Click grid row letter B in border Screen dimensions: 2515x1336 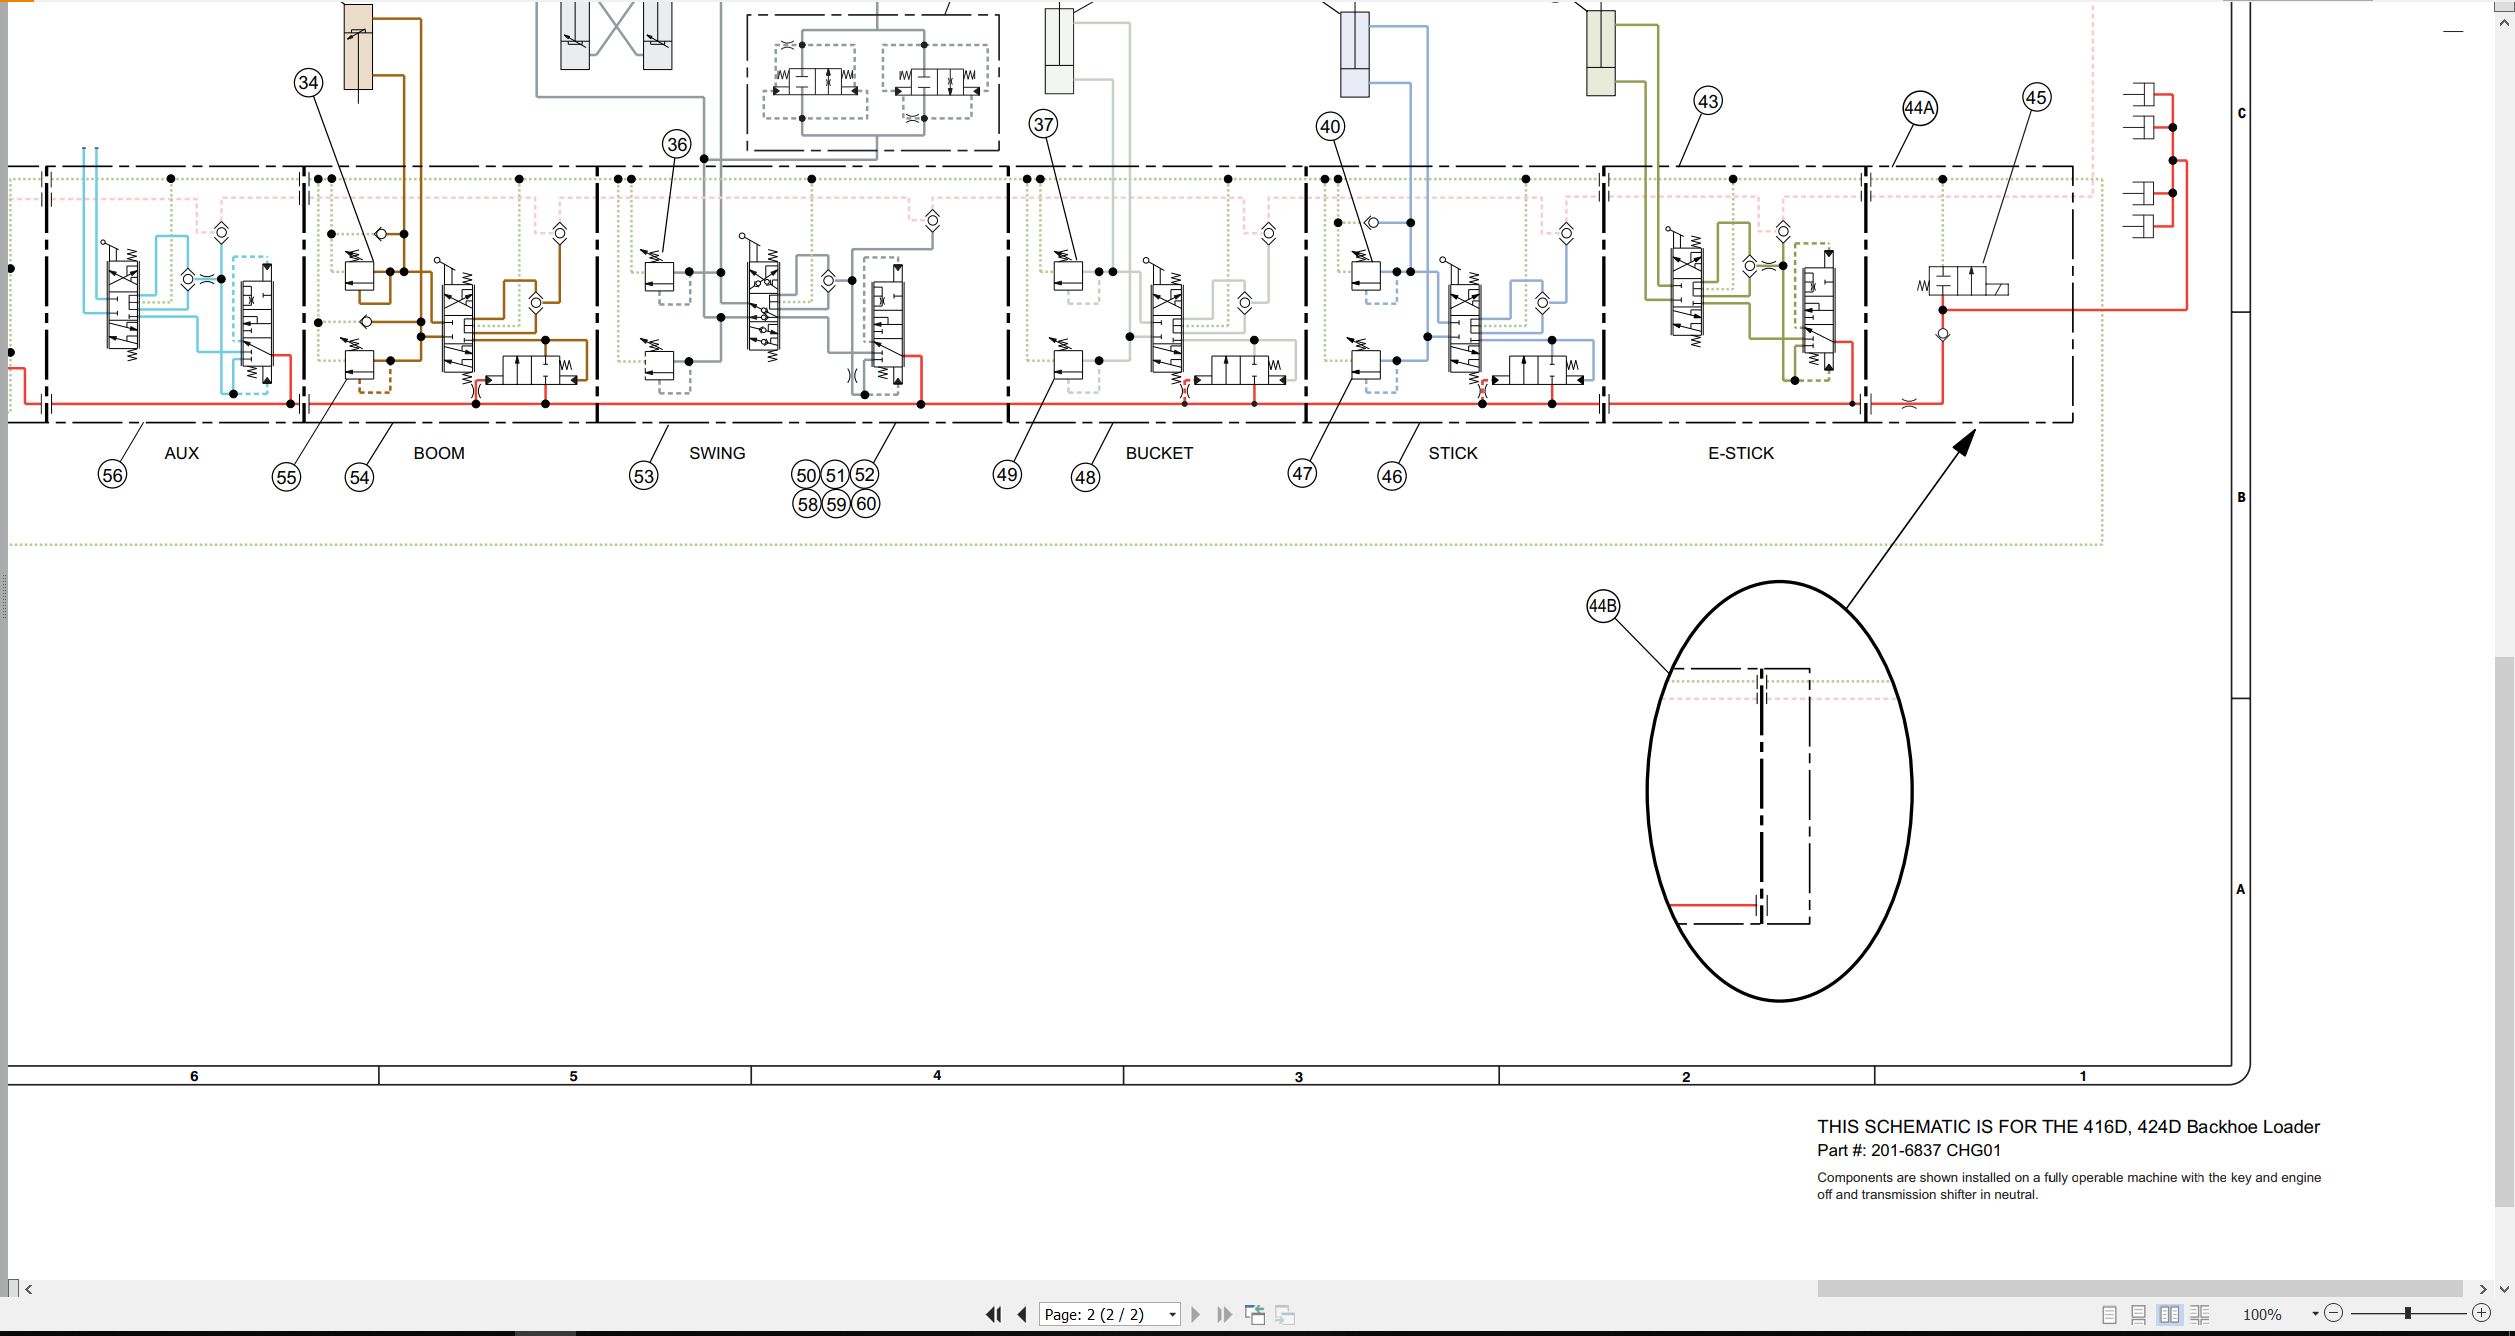coord(2241,497)
